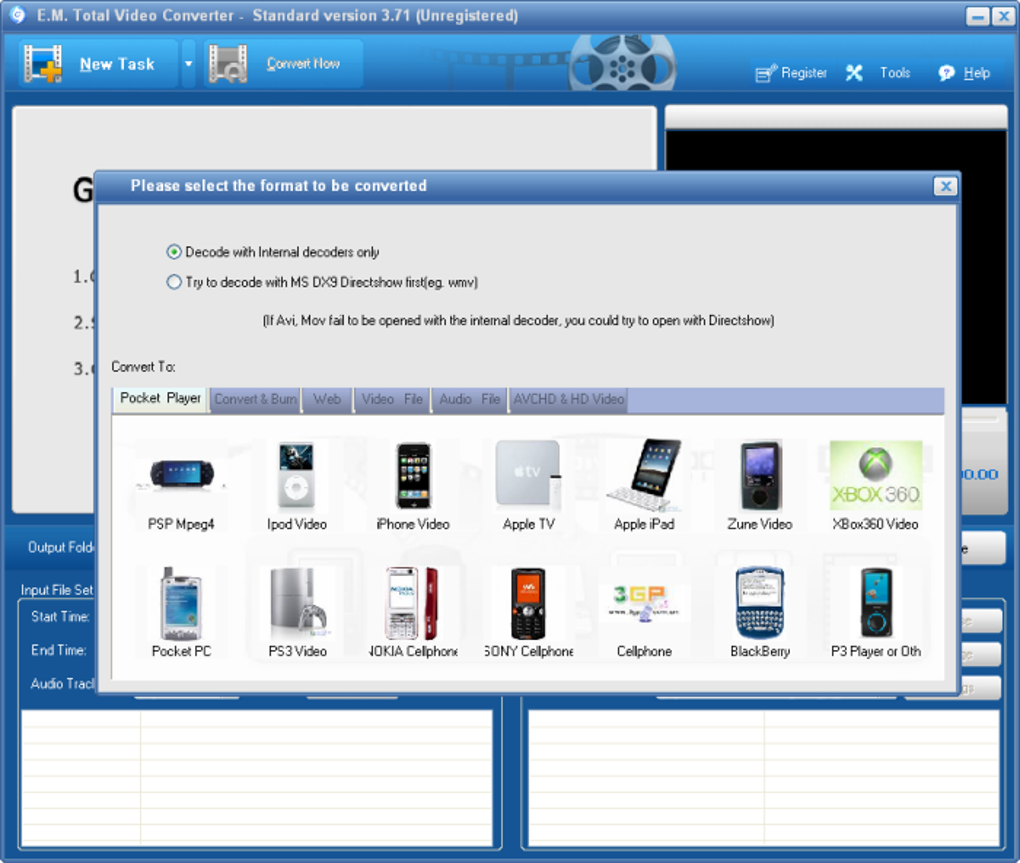The width and height of the screenshot is (1020, 863).
Task: Choose the Apple iPad format icon
Action: (644, 475)
